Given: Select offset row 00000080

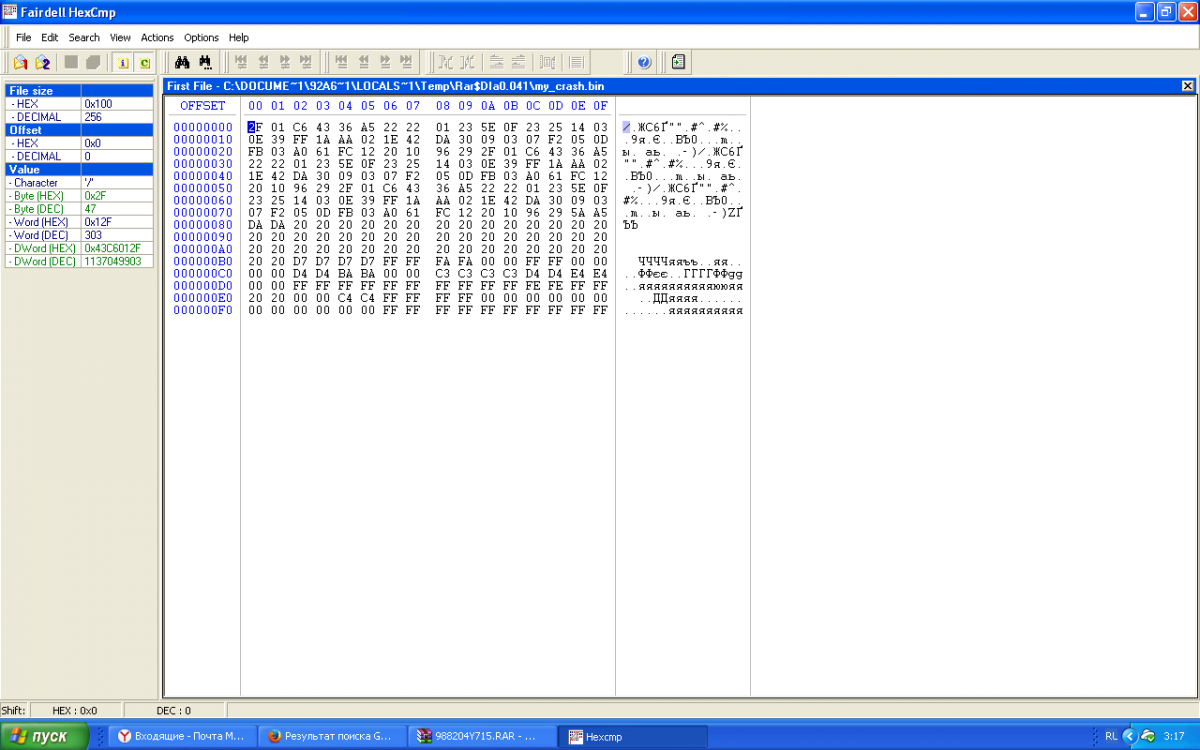Looking at the screenshot, I should click(x=203, y=225).
